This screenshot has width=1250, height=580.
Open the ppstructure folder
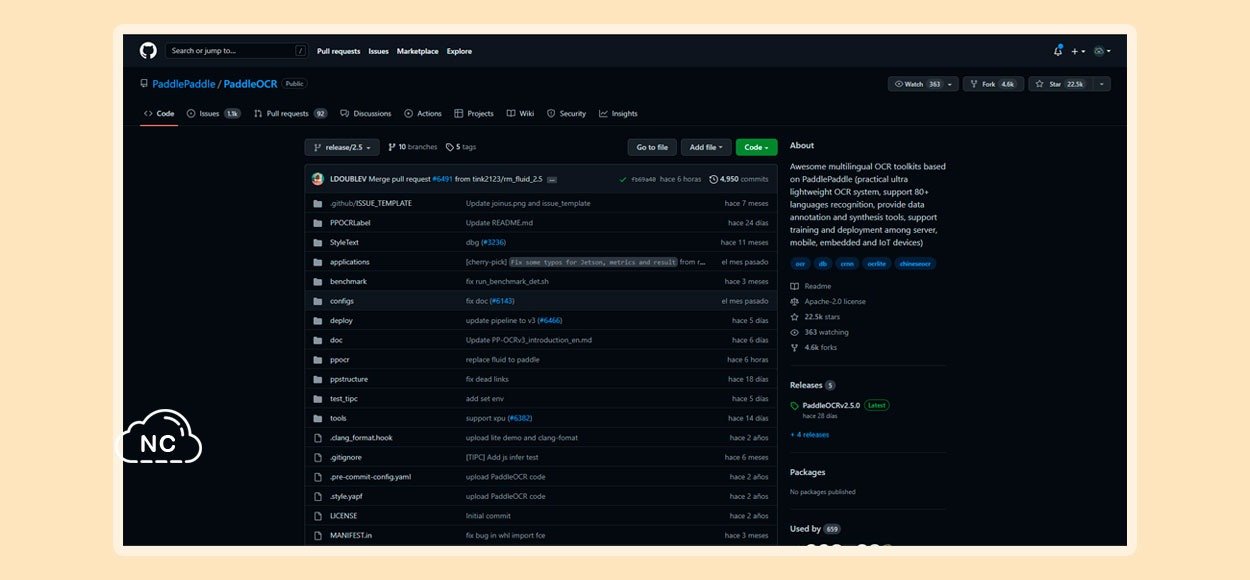tap(349, 379)
